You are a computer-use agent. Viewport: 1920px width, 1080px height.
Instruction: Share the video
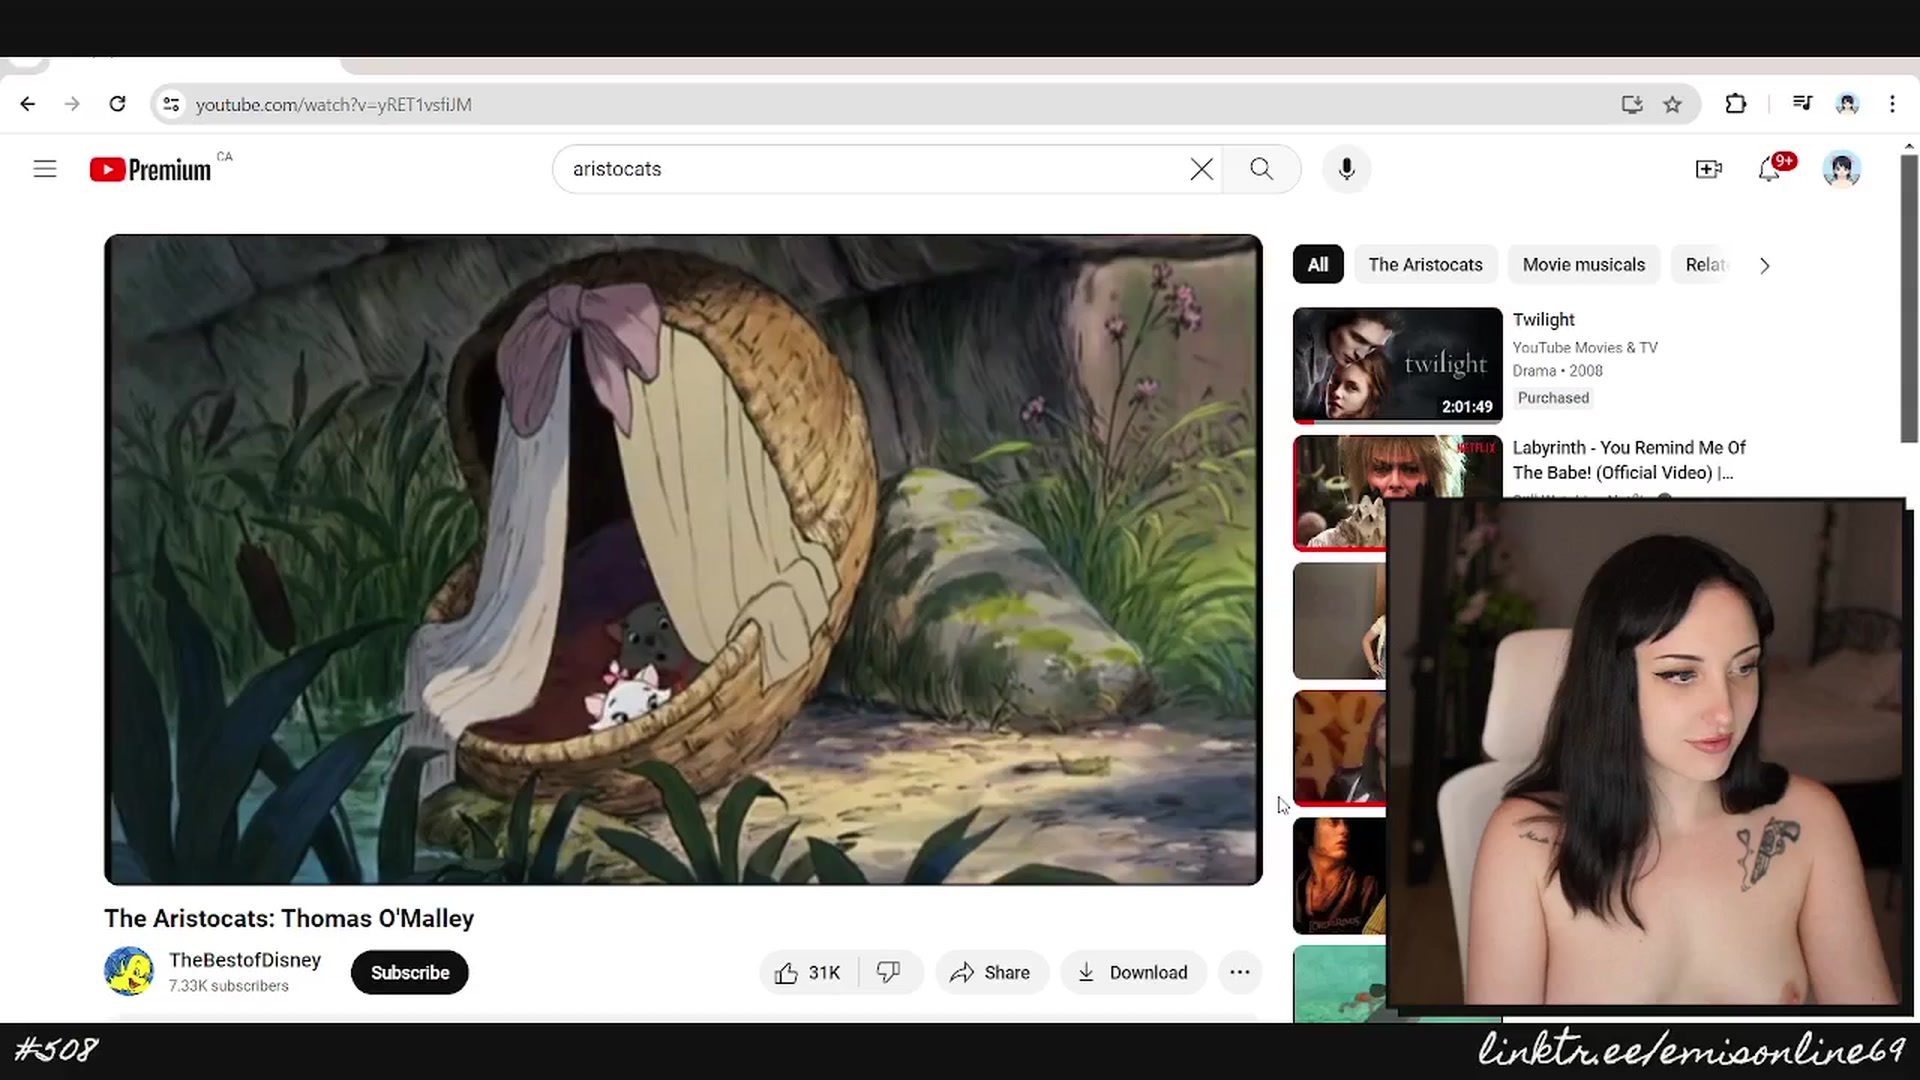coord(991,973)
